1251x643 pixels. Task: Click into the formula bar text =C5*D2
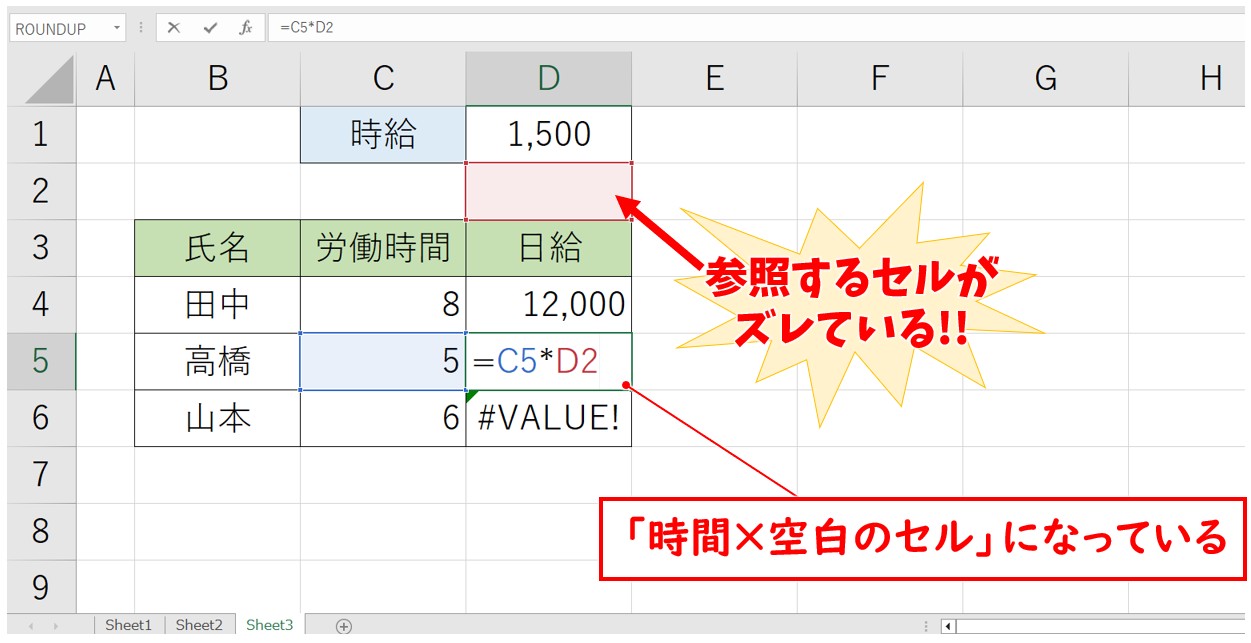tap(306, 28)
